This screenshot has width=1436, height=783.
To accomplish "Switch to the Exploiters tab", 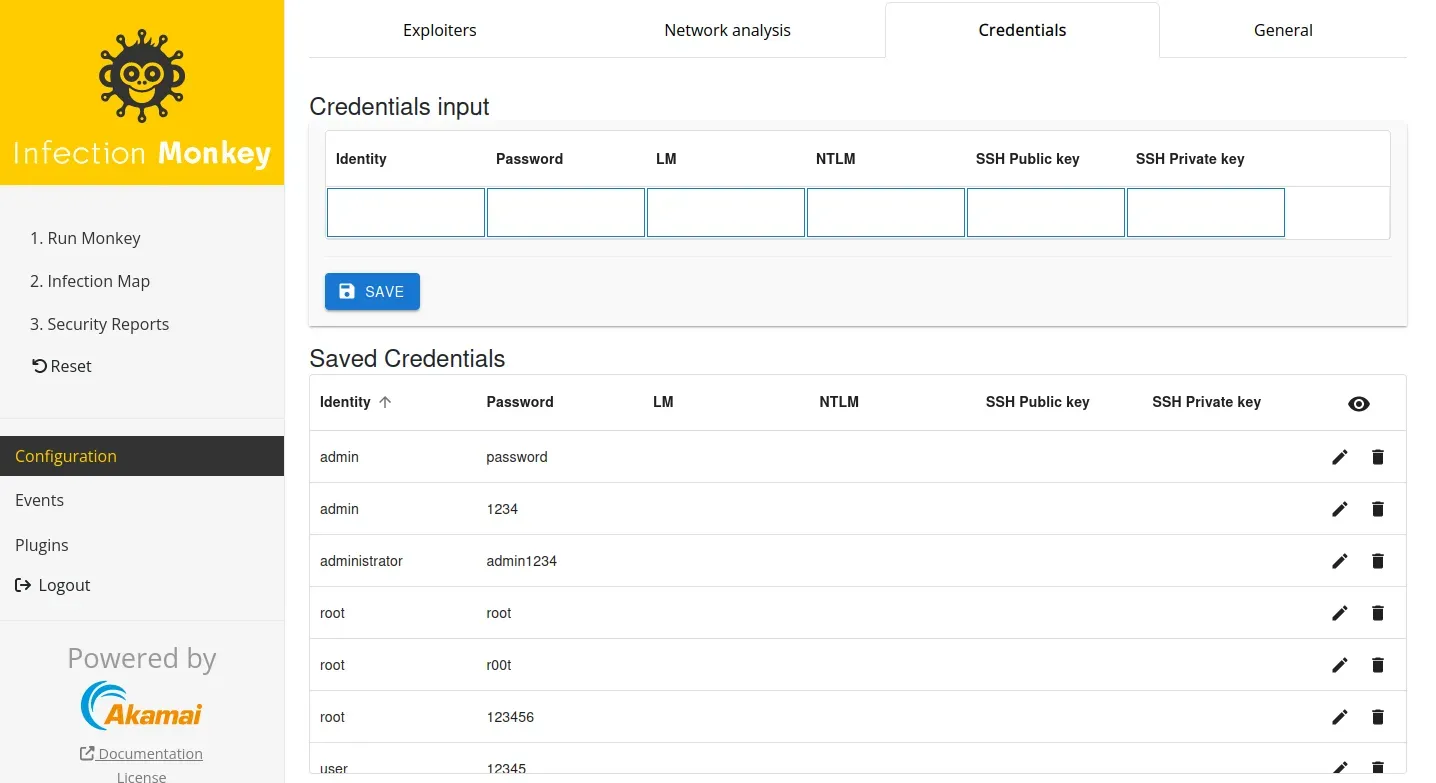I will click(439, 30).
